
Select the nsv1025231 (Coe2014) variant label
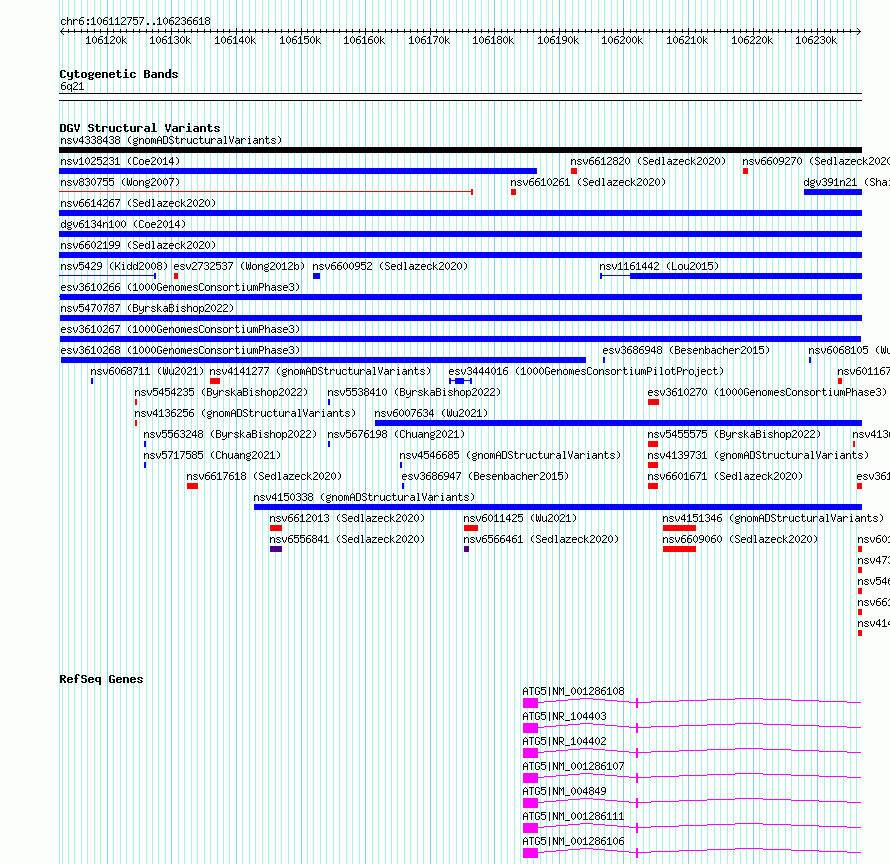click(120, 161)
